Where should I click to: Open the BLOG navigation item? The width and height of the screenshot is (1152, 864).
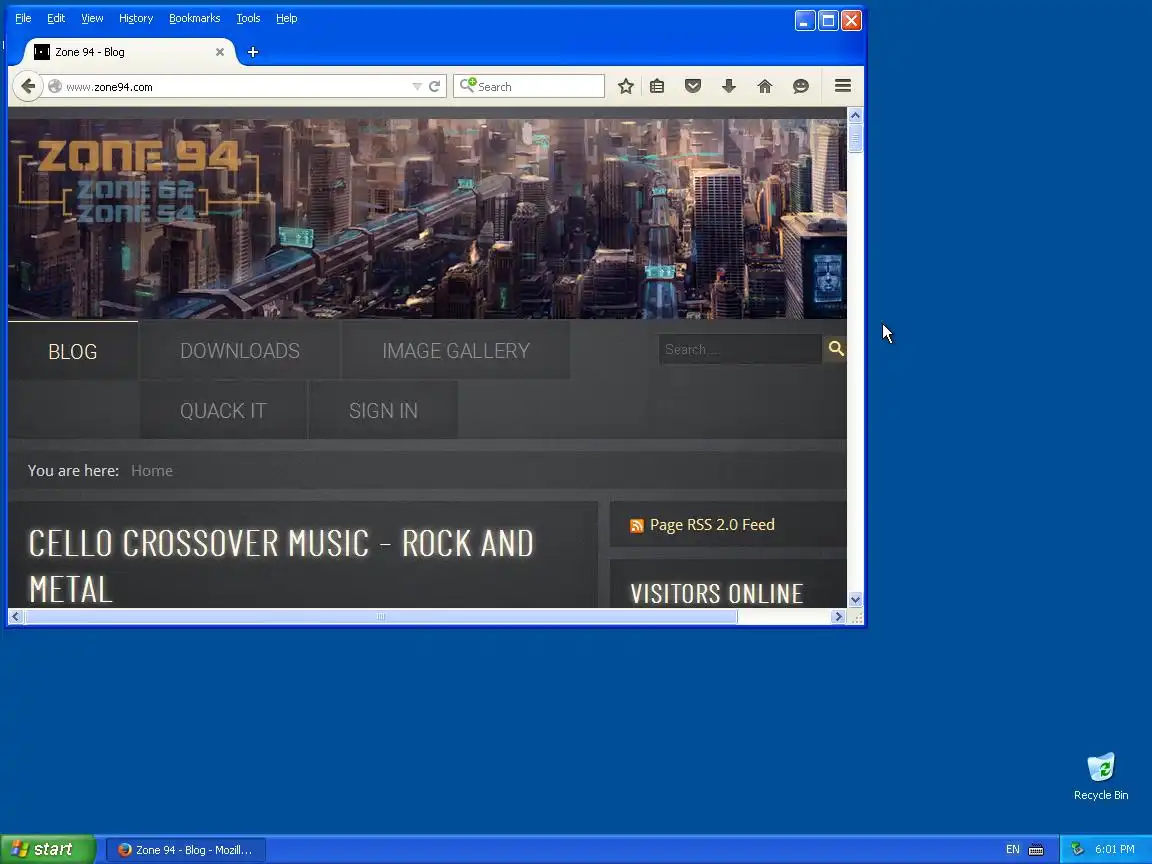pyautogui.click(x=73, y=351)
